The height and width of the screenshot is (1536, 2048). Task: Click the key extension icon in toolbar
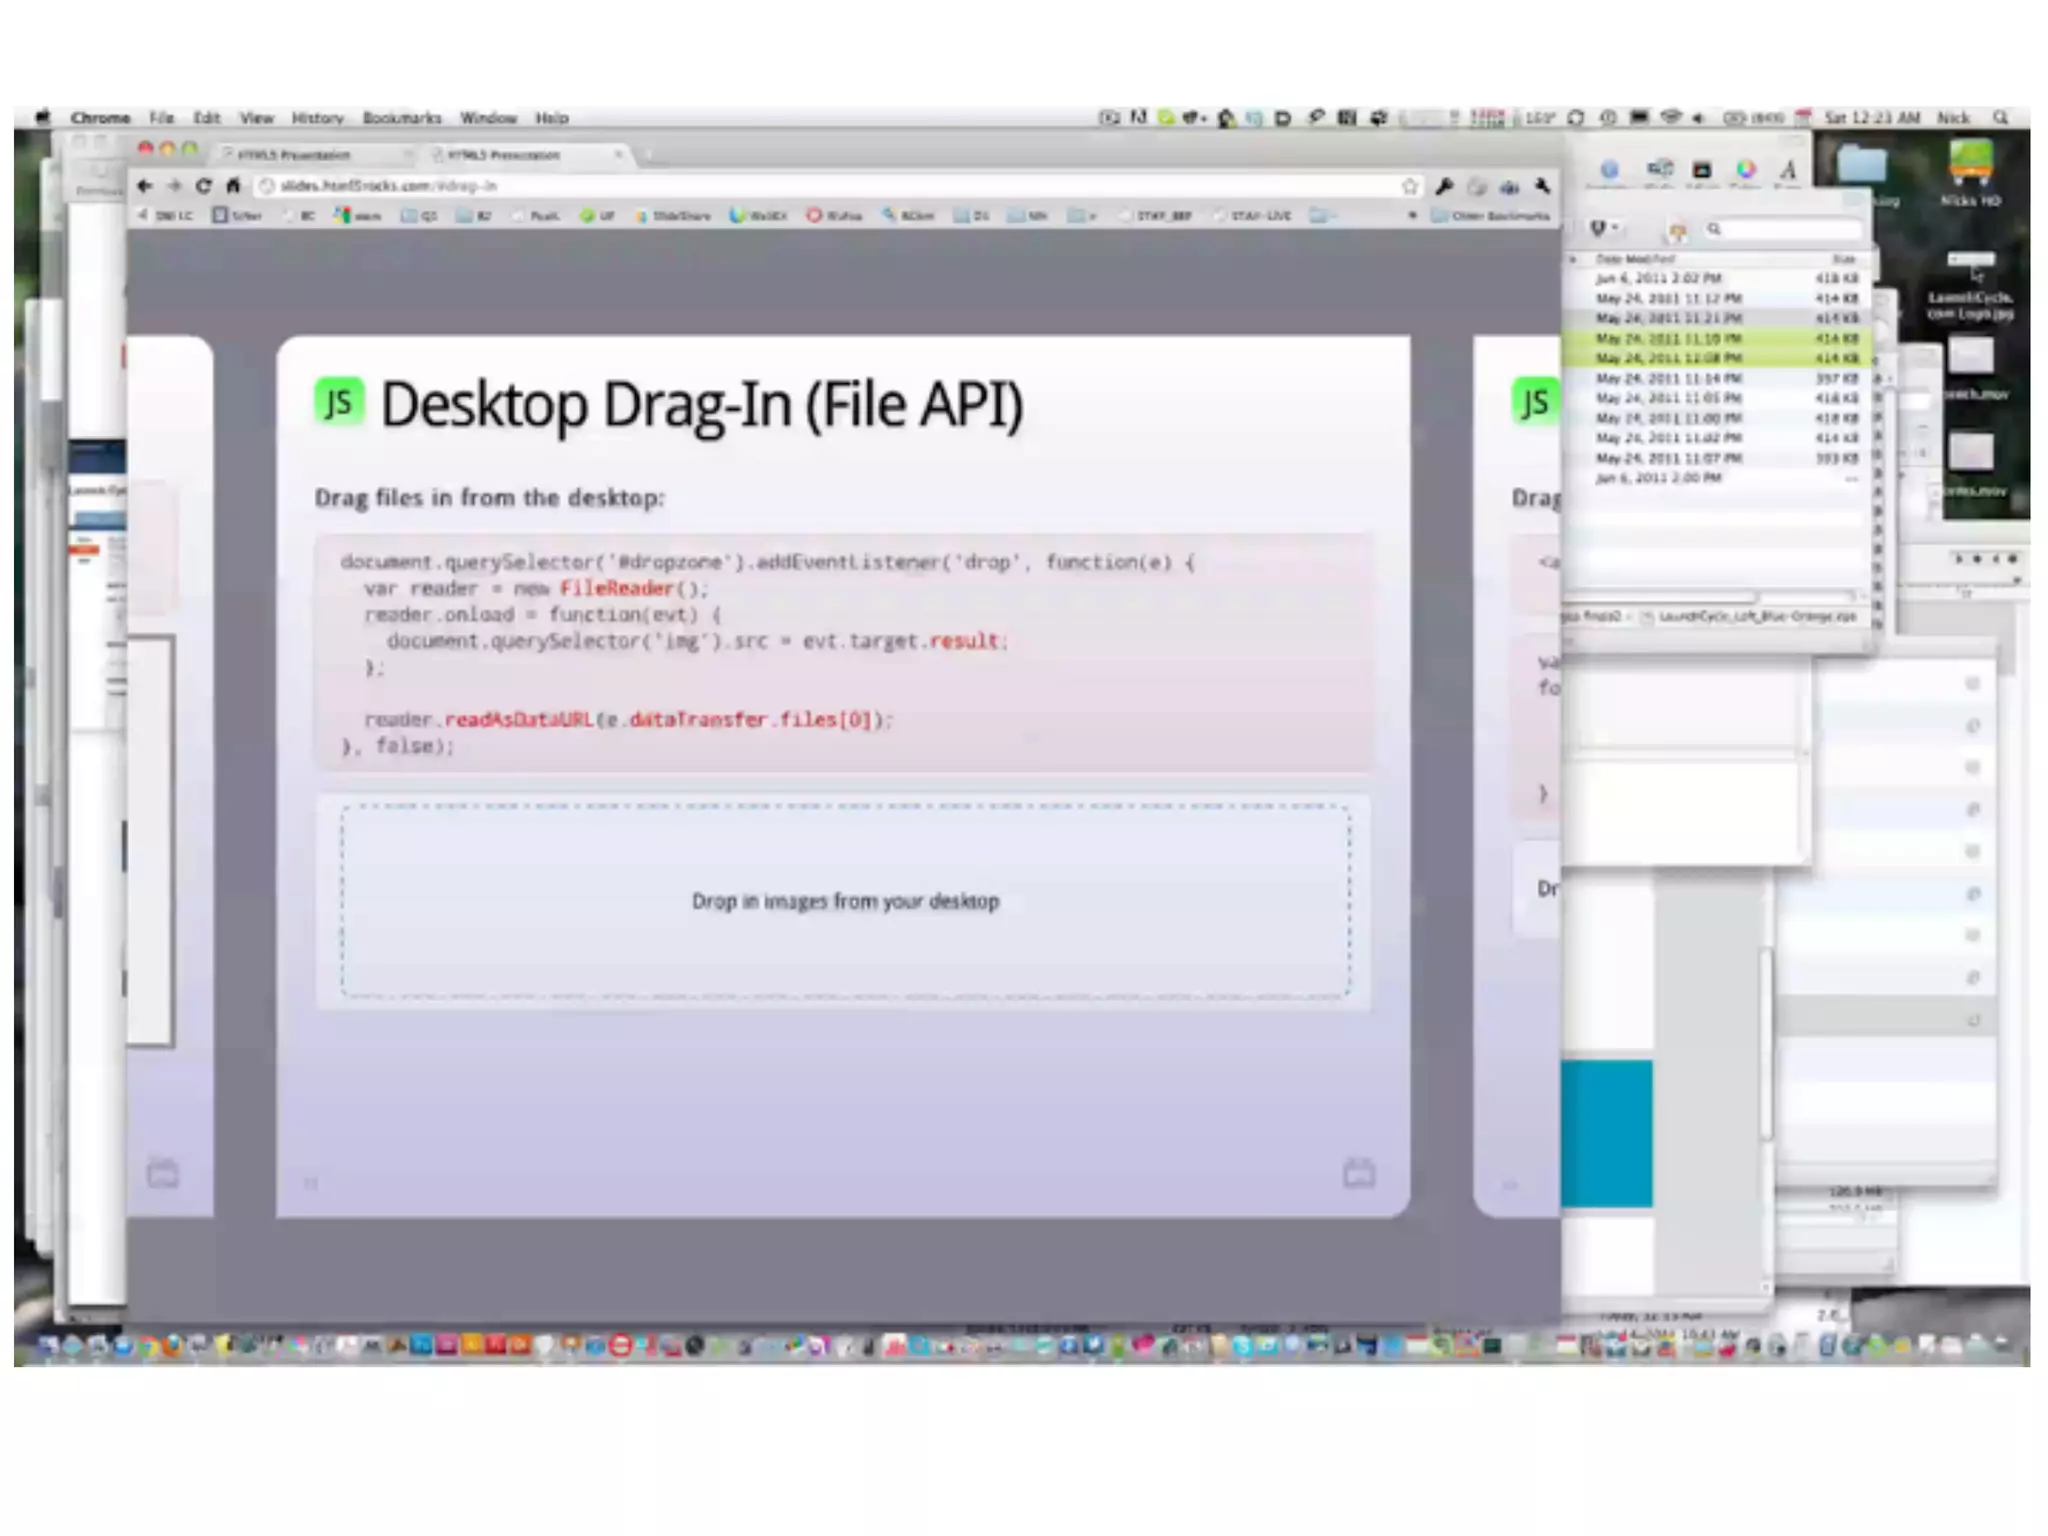(1444, 186)
